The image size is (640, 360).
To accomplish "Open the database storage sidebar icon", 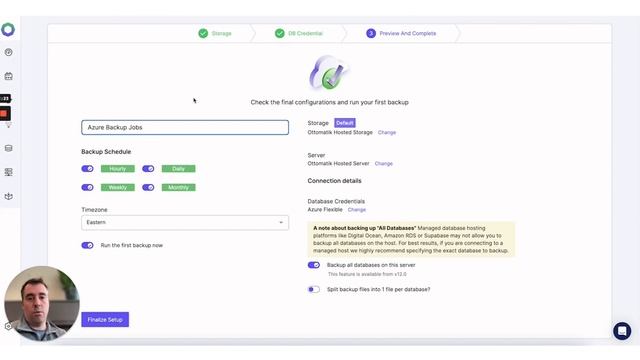I will [8, 148].
